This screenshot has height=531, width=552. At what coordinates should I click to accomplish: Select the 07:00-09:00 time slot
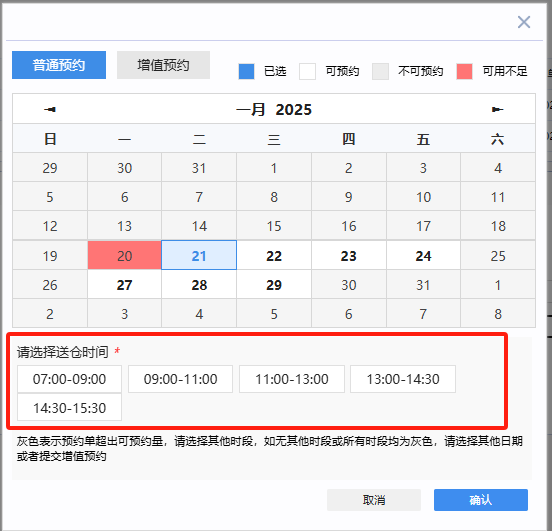[69, 379]
